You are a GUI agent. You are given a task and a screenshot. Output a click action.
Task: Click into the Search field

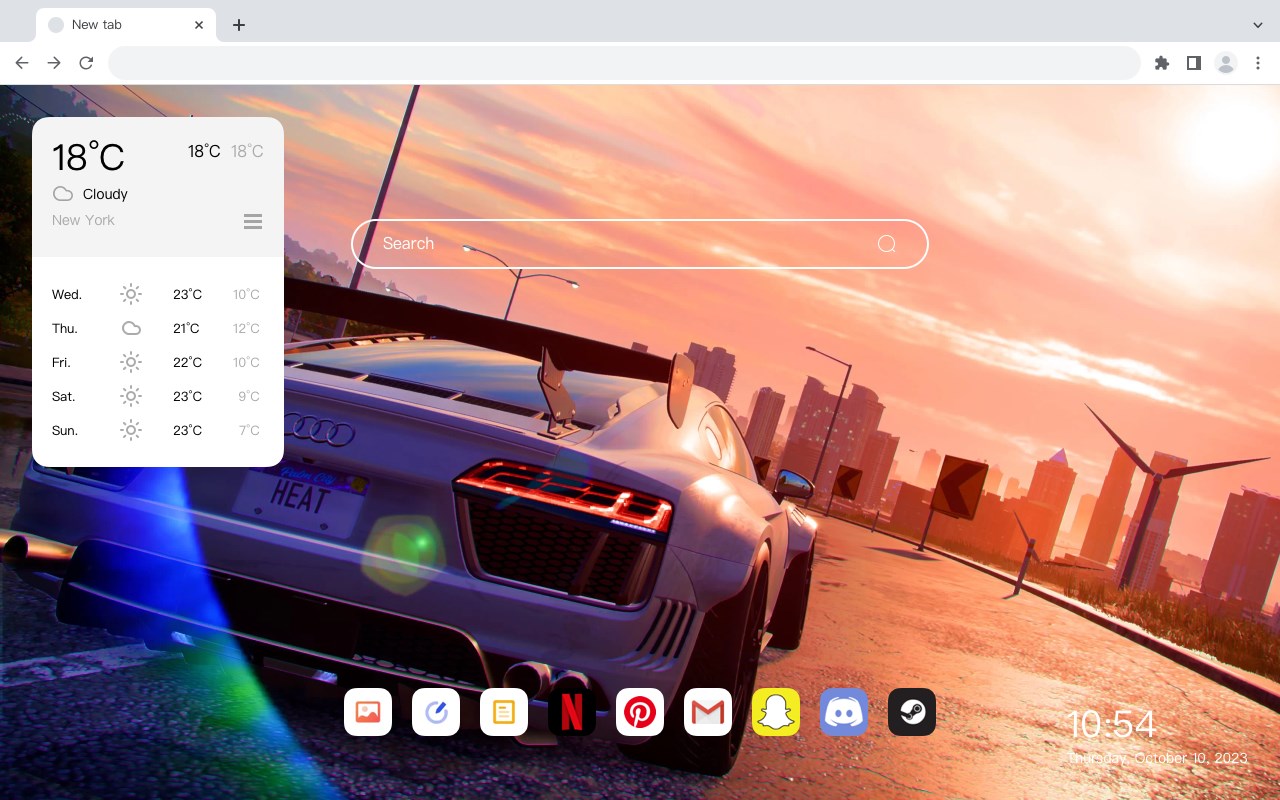pyautogui.click(x=640, y=244)
